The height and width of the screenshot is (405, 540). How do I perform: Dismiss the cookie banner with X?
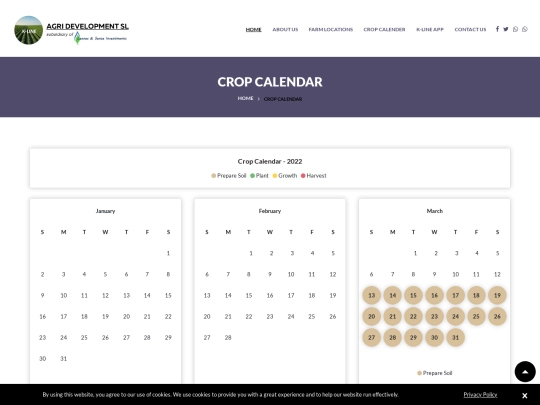[x=524, y=395]
